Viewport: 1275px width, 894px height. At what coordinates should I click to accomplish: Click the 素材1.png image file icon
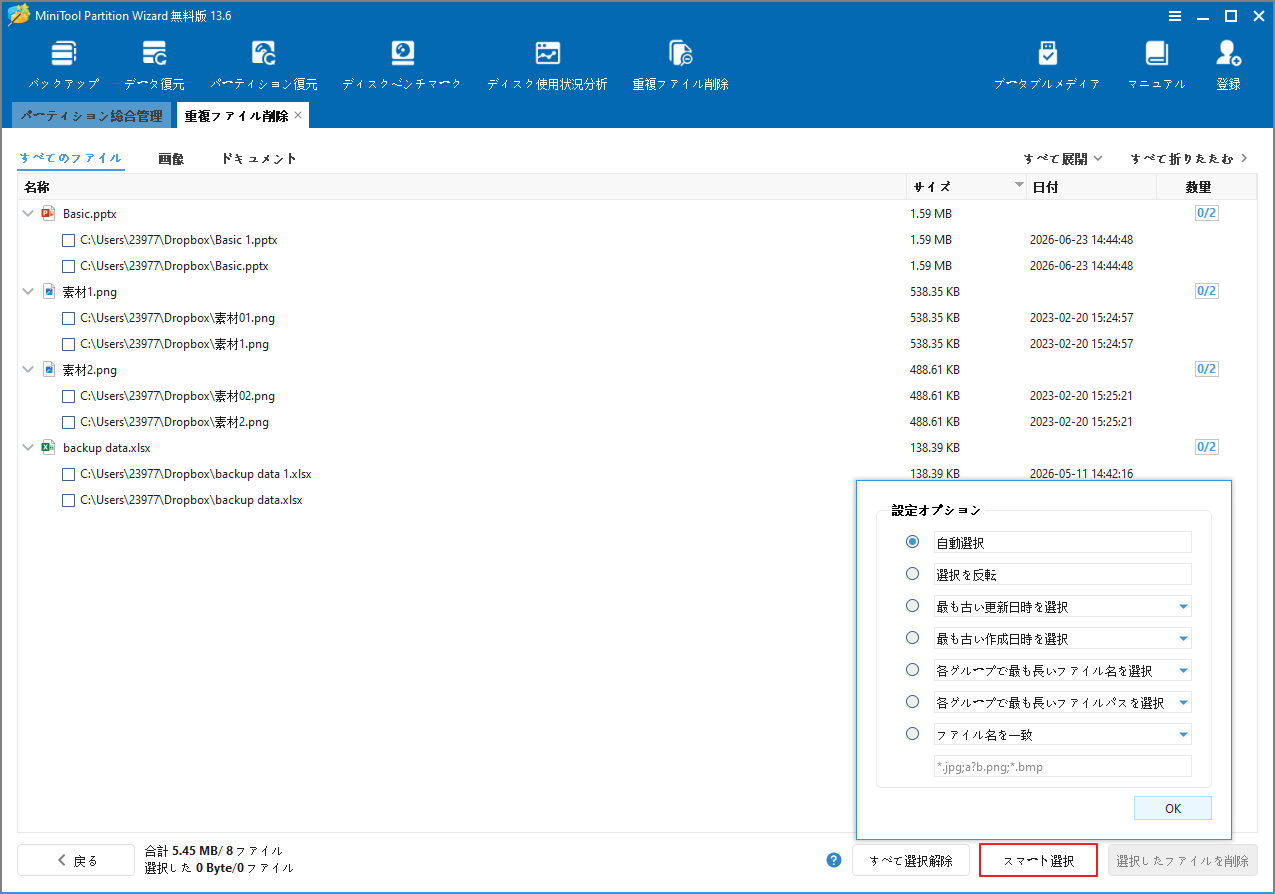click(48, 291)
